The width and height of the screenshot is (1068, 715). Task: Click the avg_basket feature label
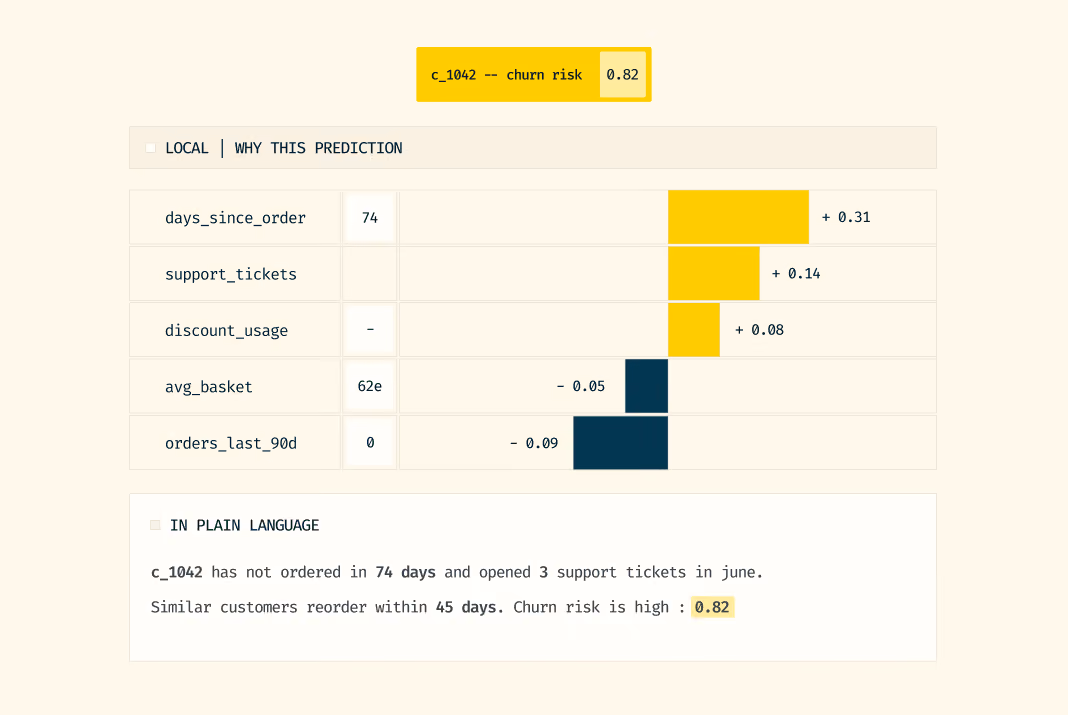[208, 387]
